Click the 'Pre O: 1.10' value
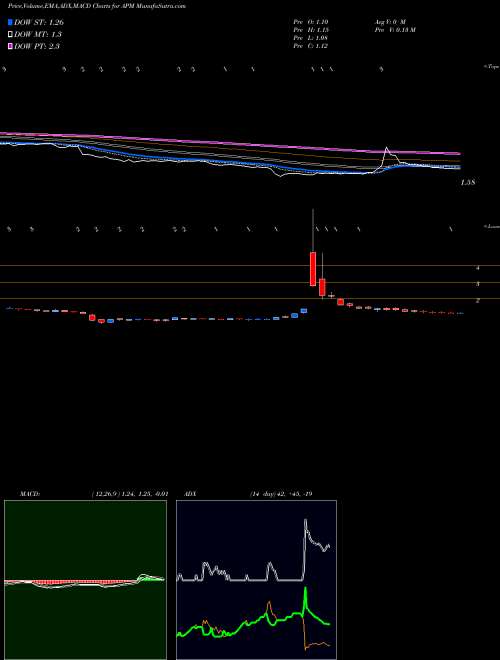This screenshot has width=500, height=660. [x=311, y=21]
